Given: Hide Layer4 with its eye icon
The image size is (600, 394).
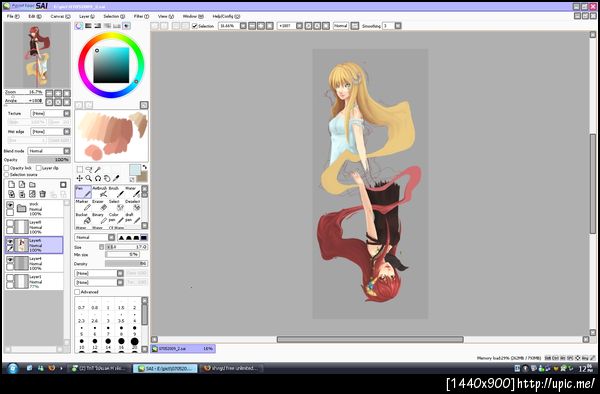Looking at the screenshot, I should tap(10, 260).
